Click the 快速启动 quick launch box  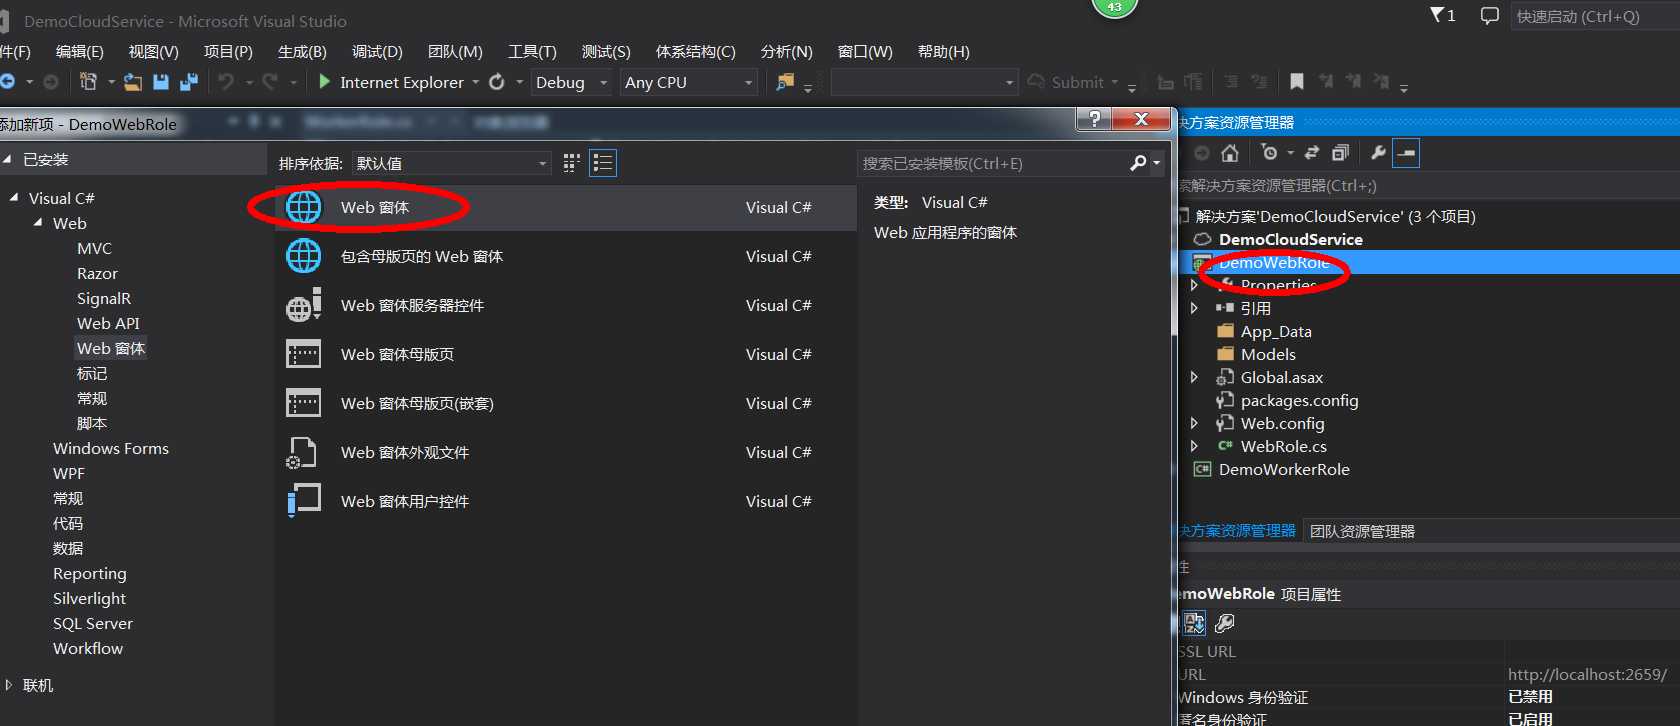coord(1594,16)
